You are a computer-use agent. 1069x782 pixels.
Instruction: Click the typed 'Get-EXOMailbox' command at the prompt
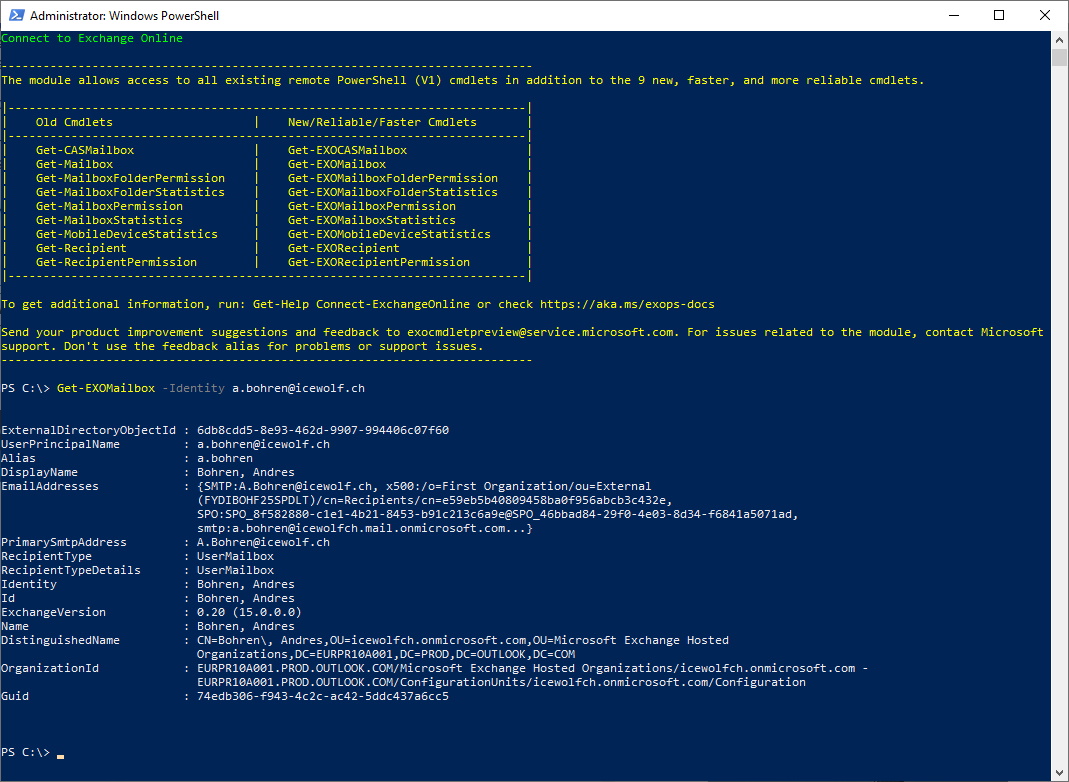[x=106, y=388]
